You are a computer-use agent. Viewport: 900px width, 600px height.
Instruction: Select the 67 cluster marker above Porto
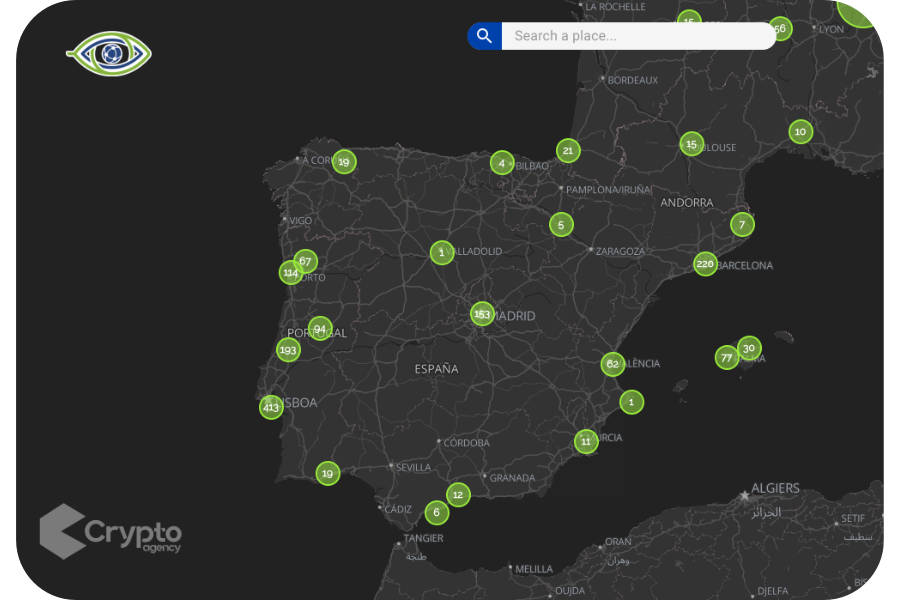pos(306,261)
